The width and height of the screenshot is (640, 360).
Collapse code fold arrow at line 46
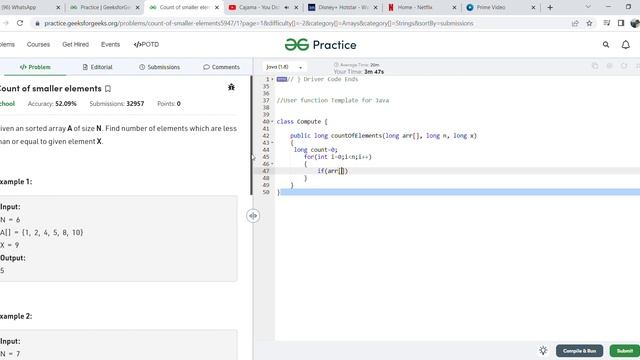coord(272,164)
